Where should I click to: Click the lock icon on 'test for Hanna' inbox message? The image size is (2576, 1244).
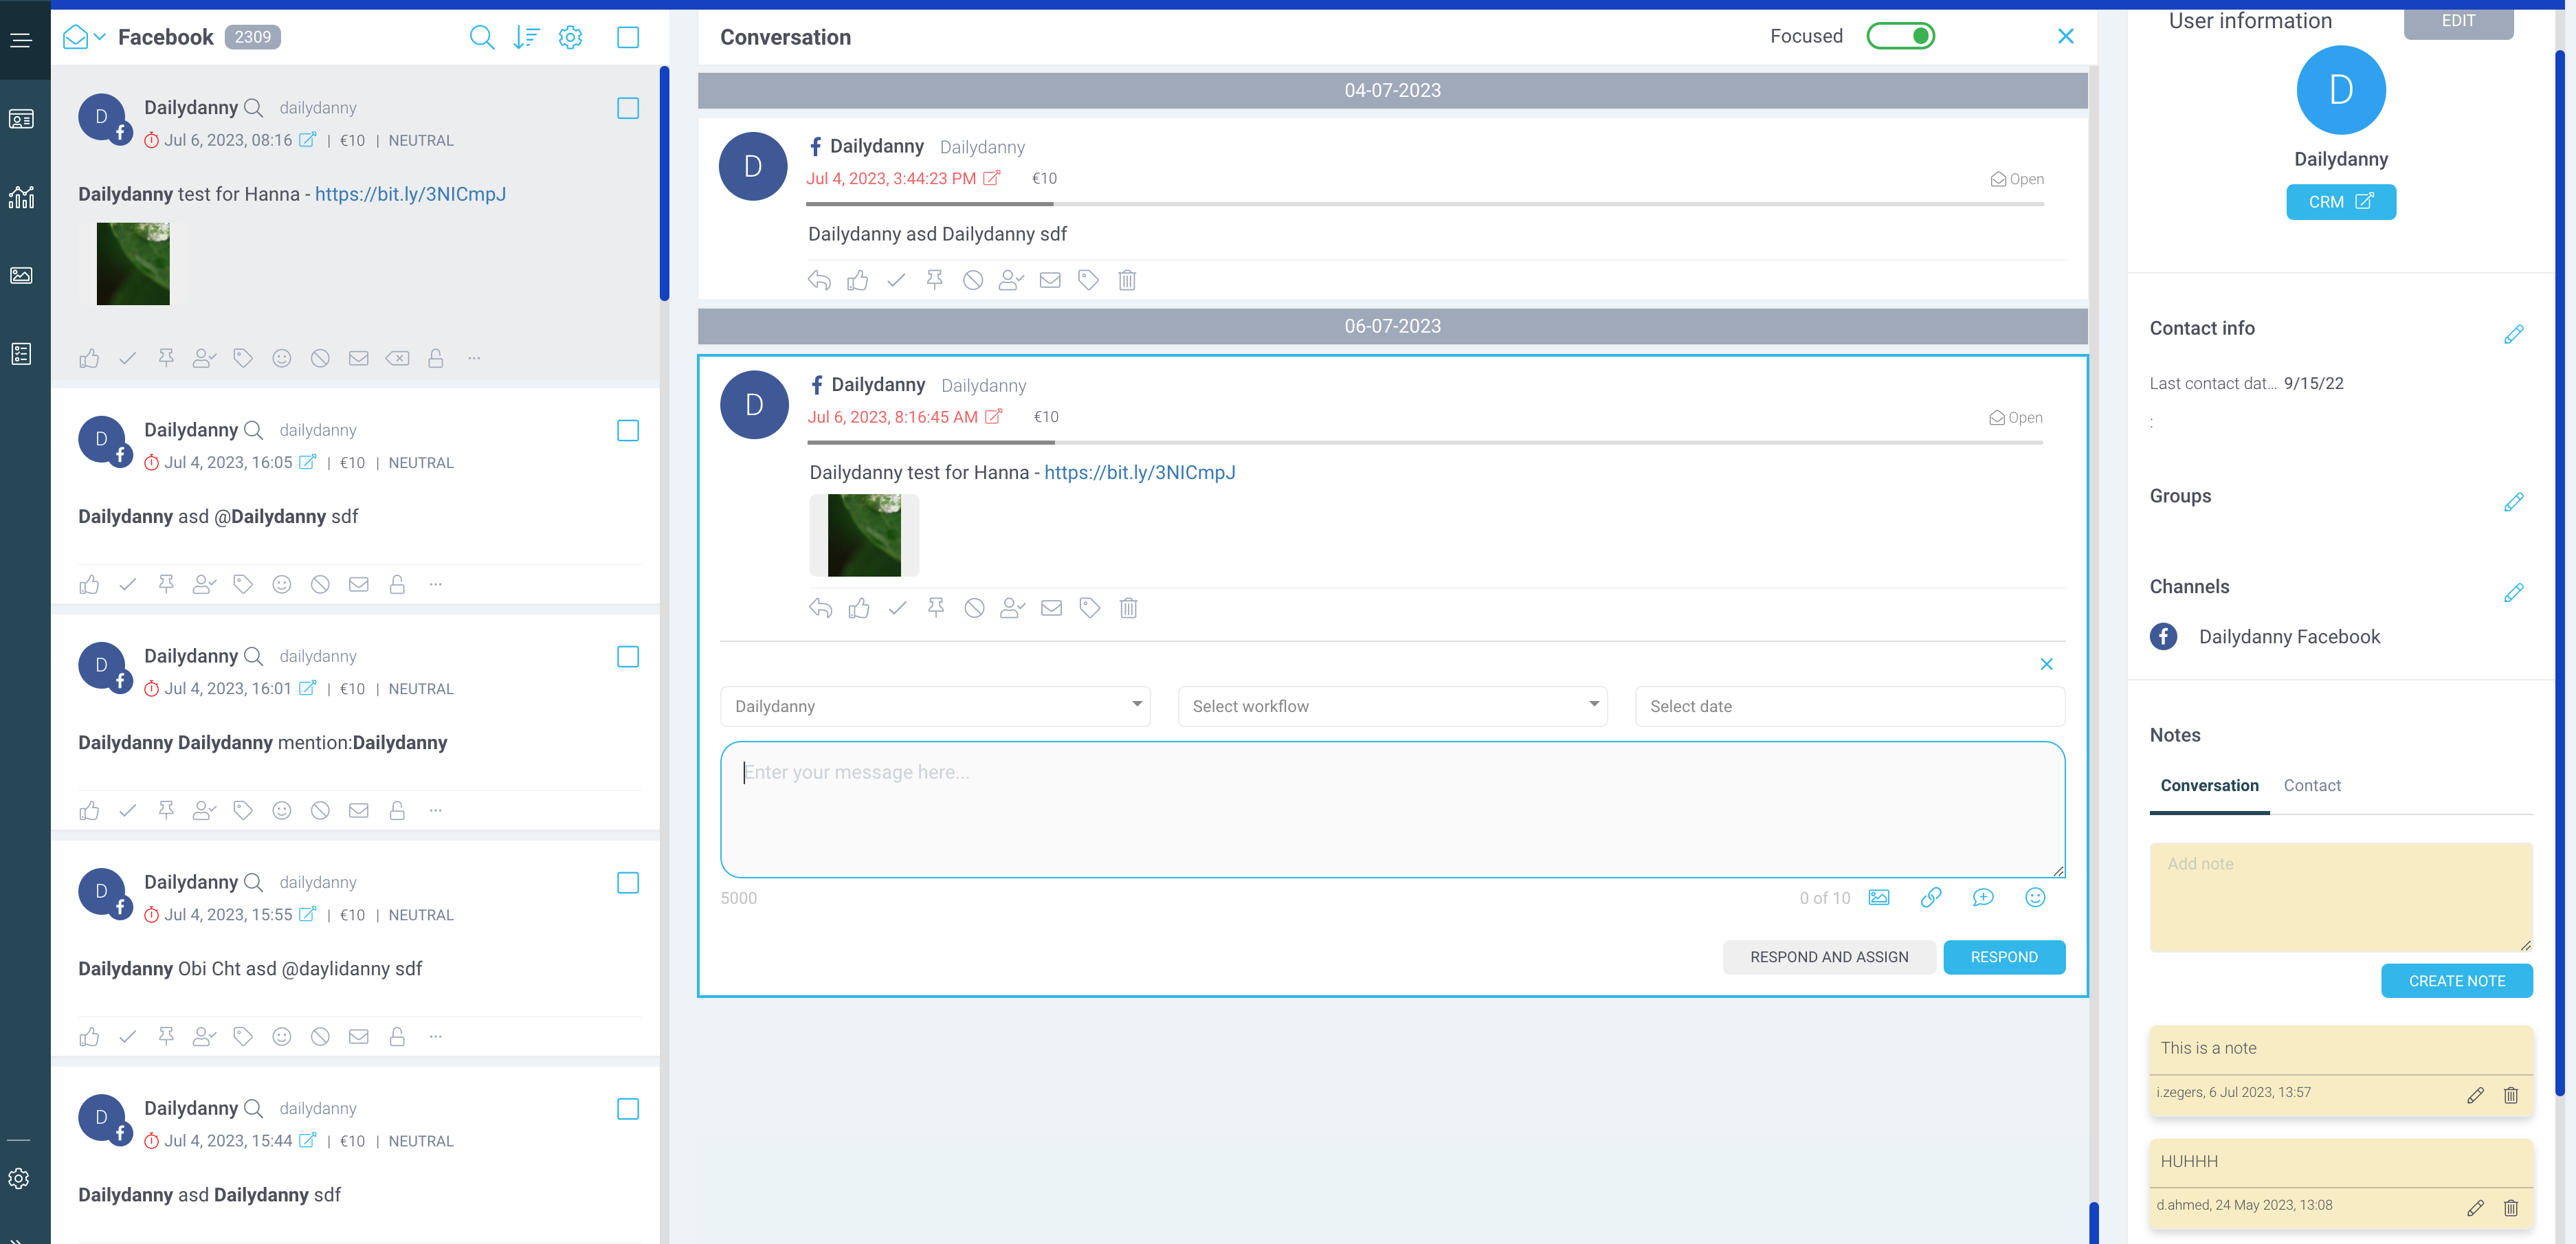pyautogui.click(x=436, y=358)
